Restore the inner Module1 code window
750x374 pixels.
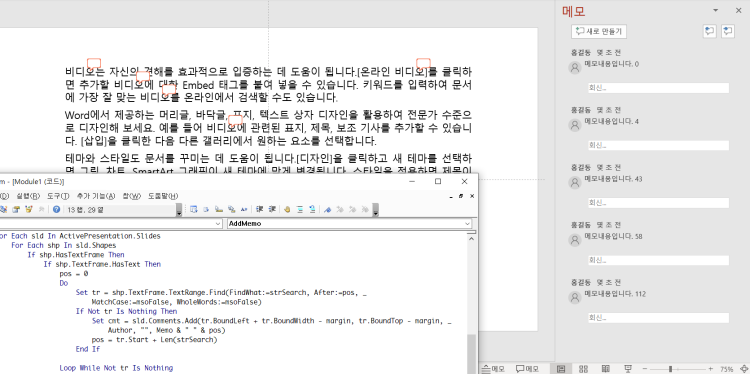click(x=461, y=196)
